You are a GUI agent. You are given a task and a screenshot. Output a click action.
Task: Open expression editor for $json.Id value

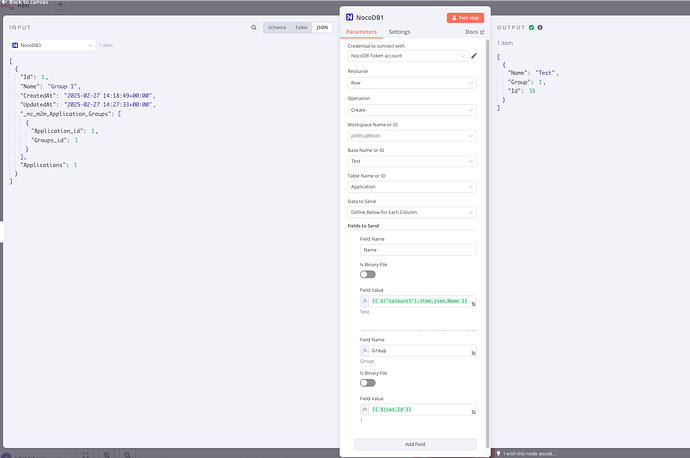(473, 412)
